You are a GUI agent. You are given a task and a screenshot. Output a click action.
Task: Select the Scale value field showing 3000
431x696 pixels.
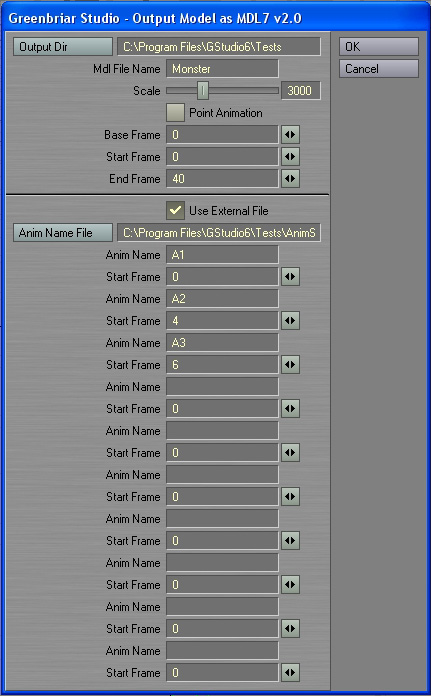(301, 91)
